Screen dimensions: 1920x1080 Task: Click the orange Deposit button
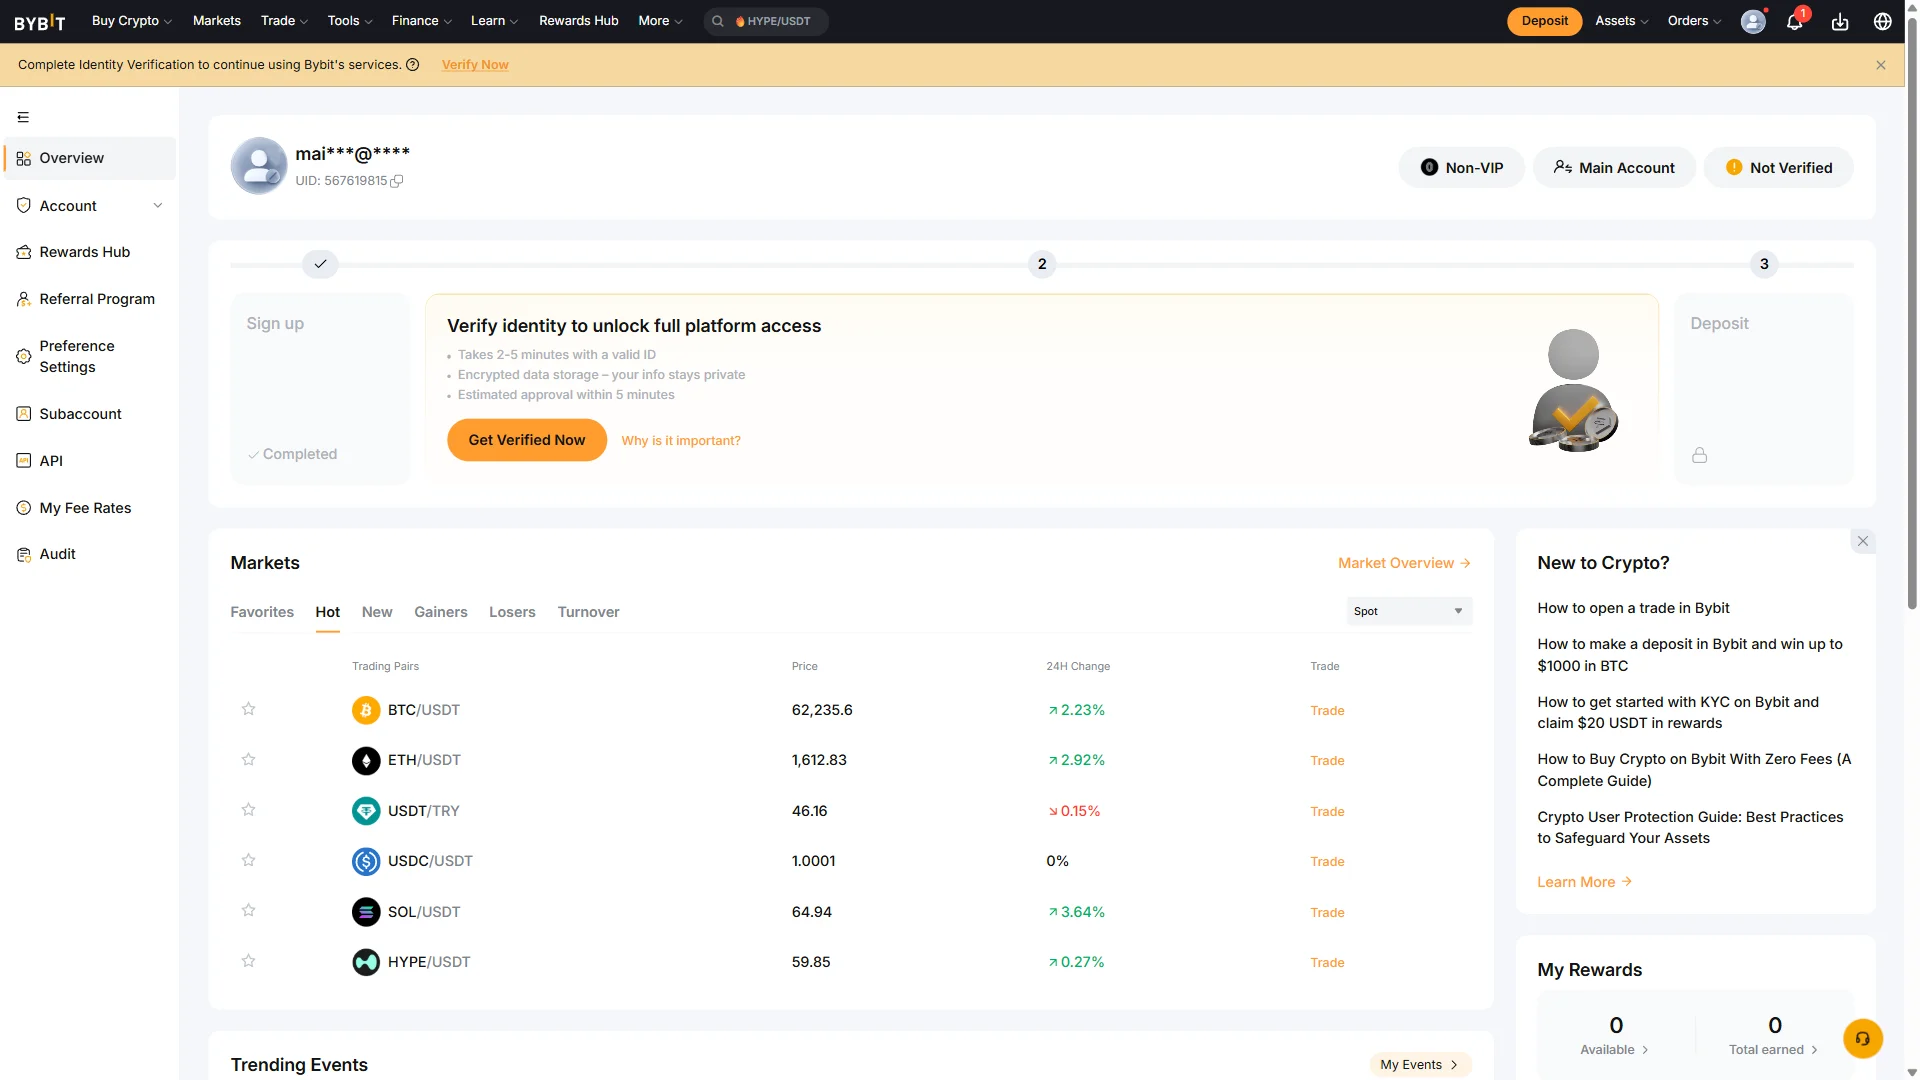[x=1544, y=21]
